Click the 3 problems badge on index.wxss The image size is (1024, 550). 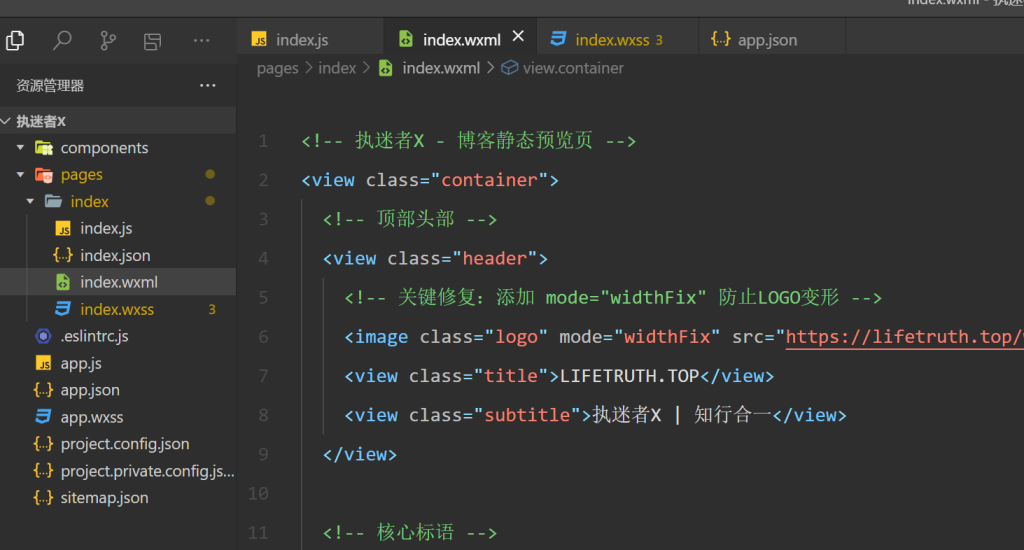coord(212,309)
